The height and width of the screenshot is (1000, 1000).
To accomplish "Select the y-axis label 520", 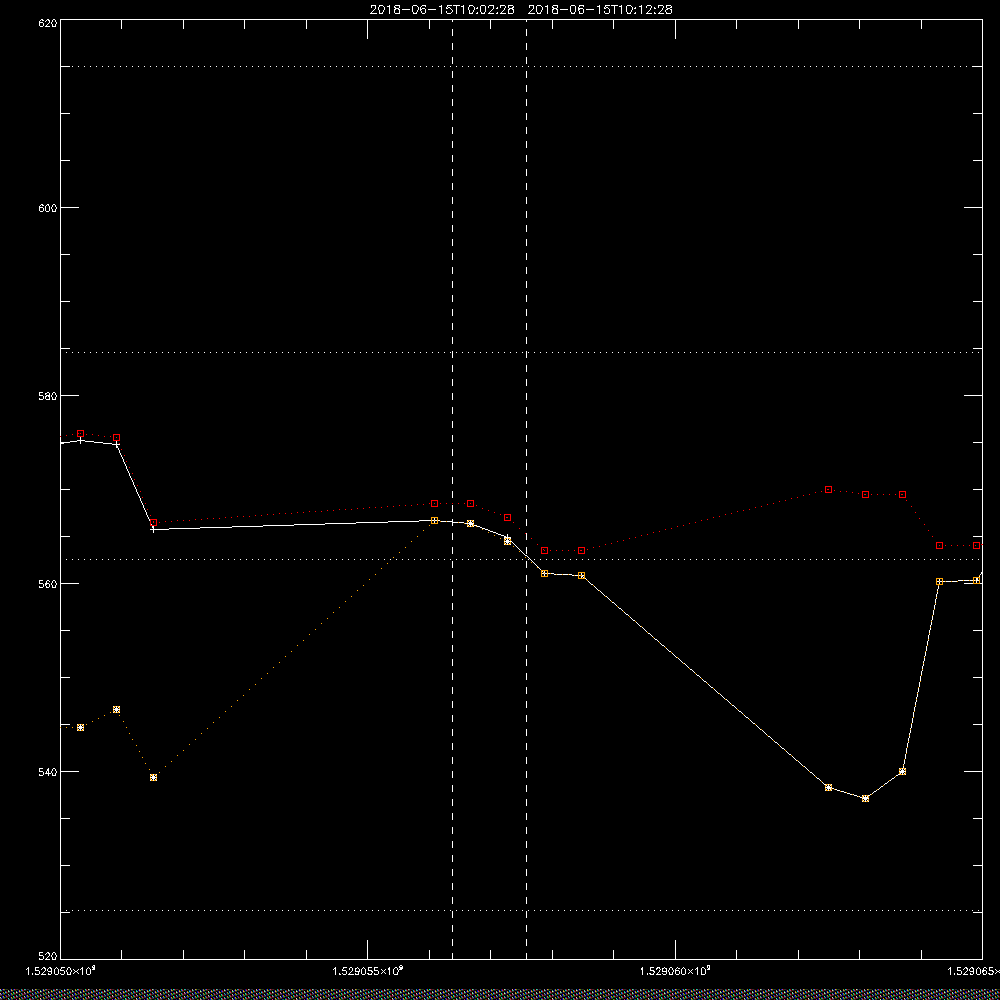I will [x=48, y=957].
